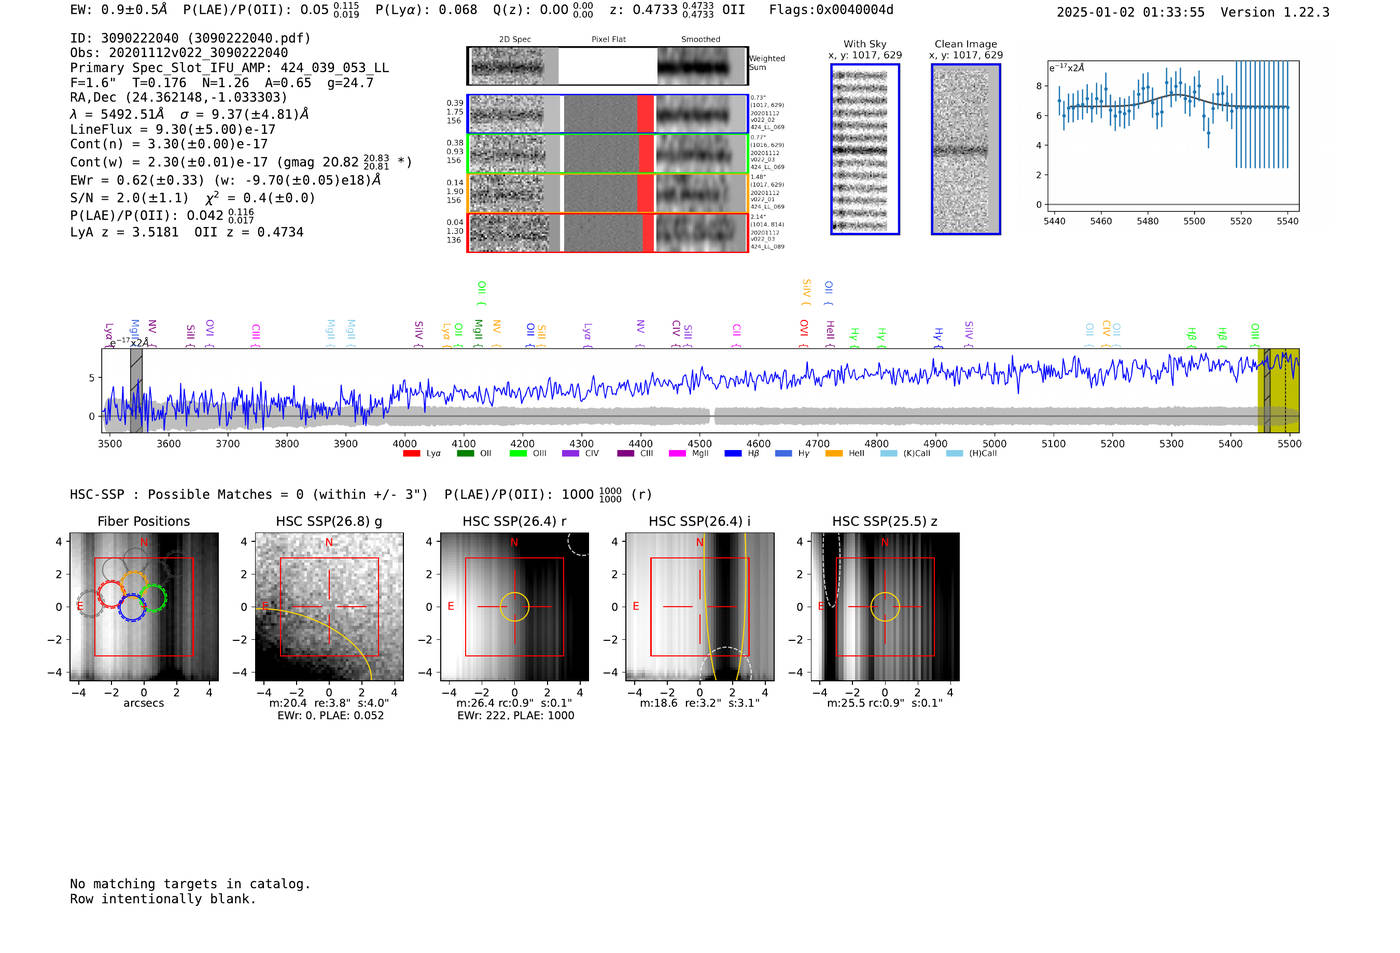Open the With Sky cutout image
The width and height of the screenshot is (1400, 953).
(865, 149)
